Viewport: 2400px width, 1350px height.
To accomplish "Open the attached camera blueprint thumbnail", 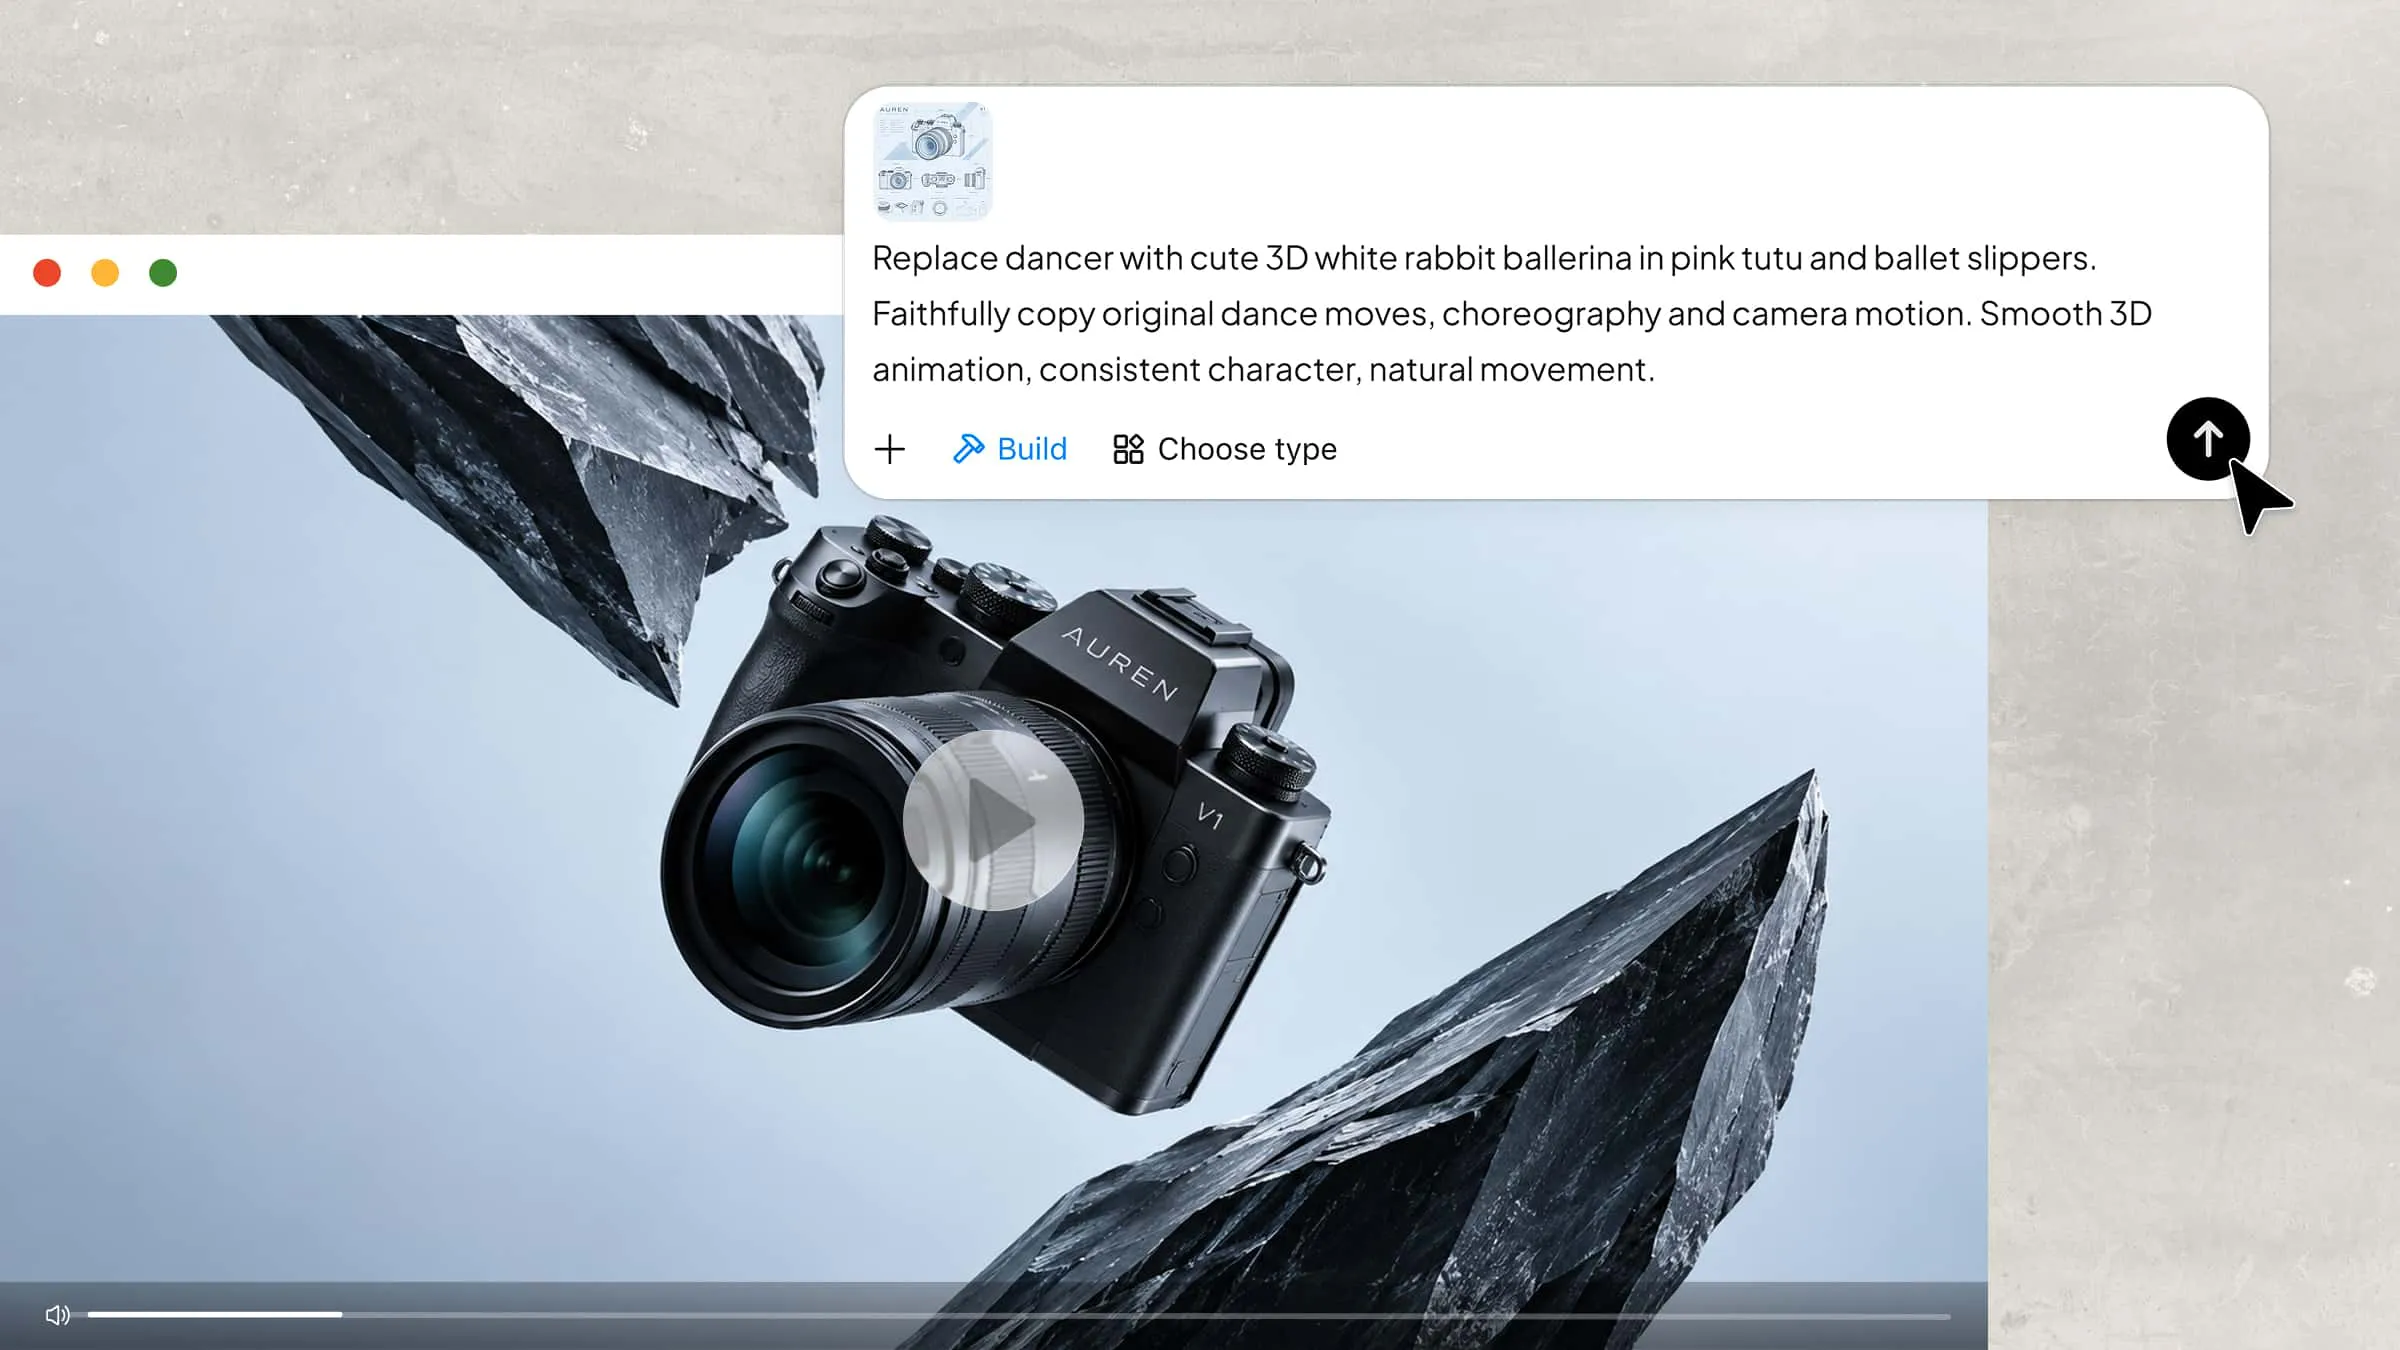I will [933, 161].
